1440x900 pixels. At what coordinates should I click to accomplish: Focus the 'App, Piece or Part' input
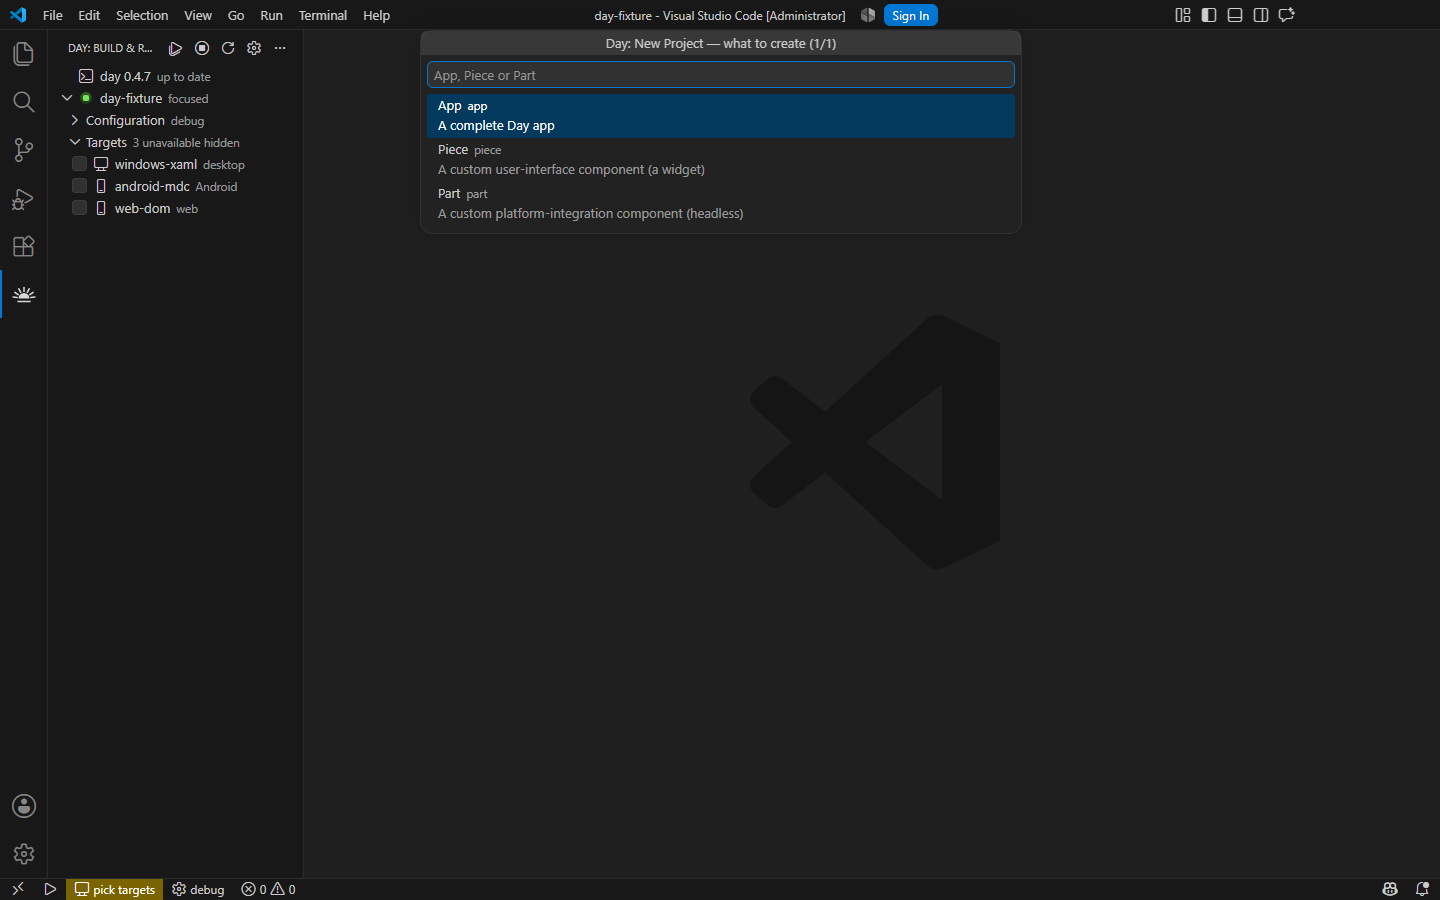pos(721,75)
